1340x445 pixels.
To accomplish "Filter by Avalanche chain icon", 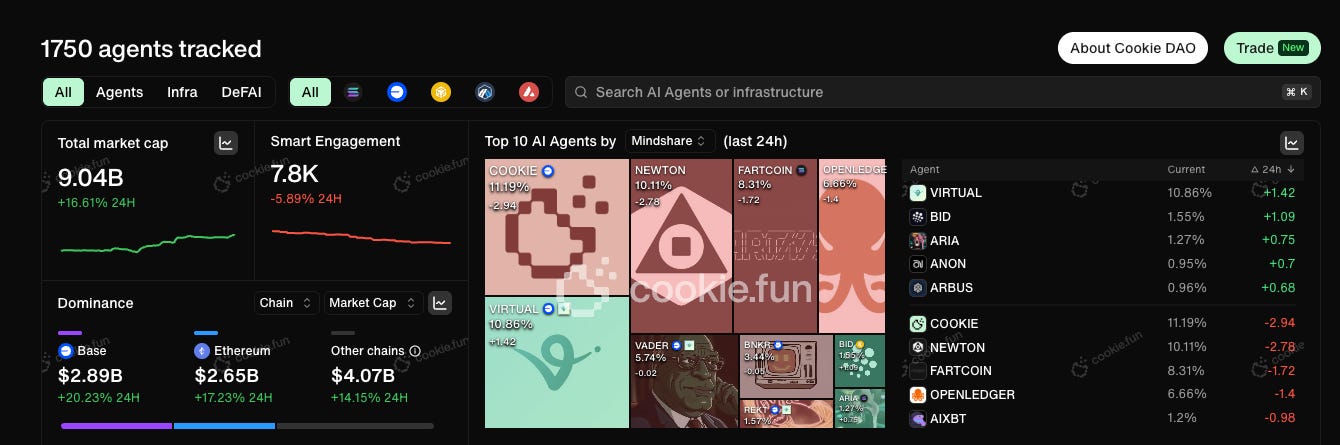I will point(529,92).
